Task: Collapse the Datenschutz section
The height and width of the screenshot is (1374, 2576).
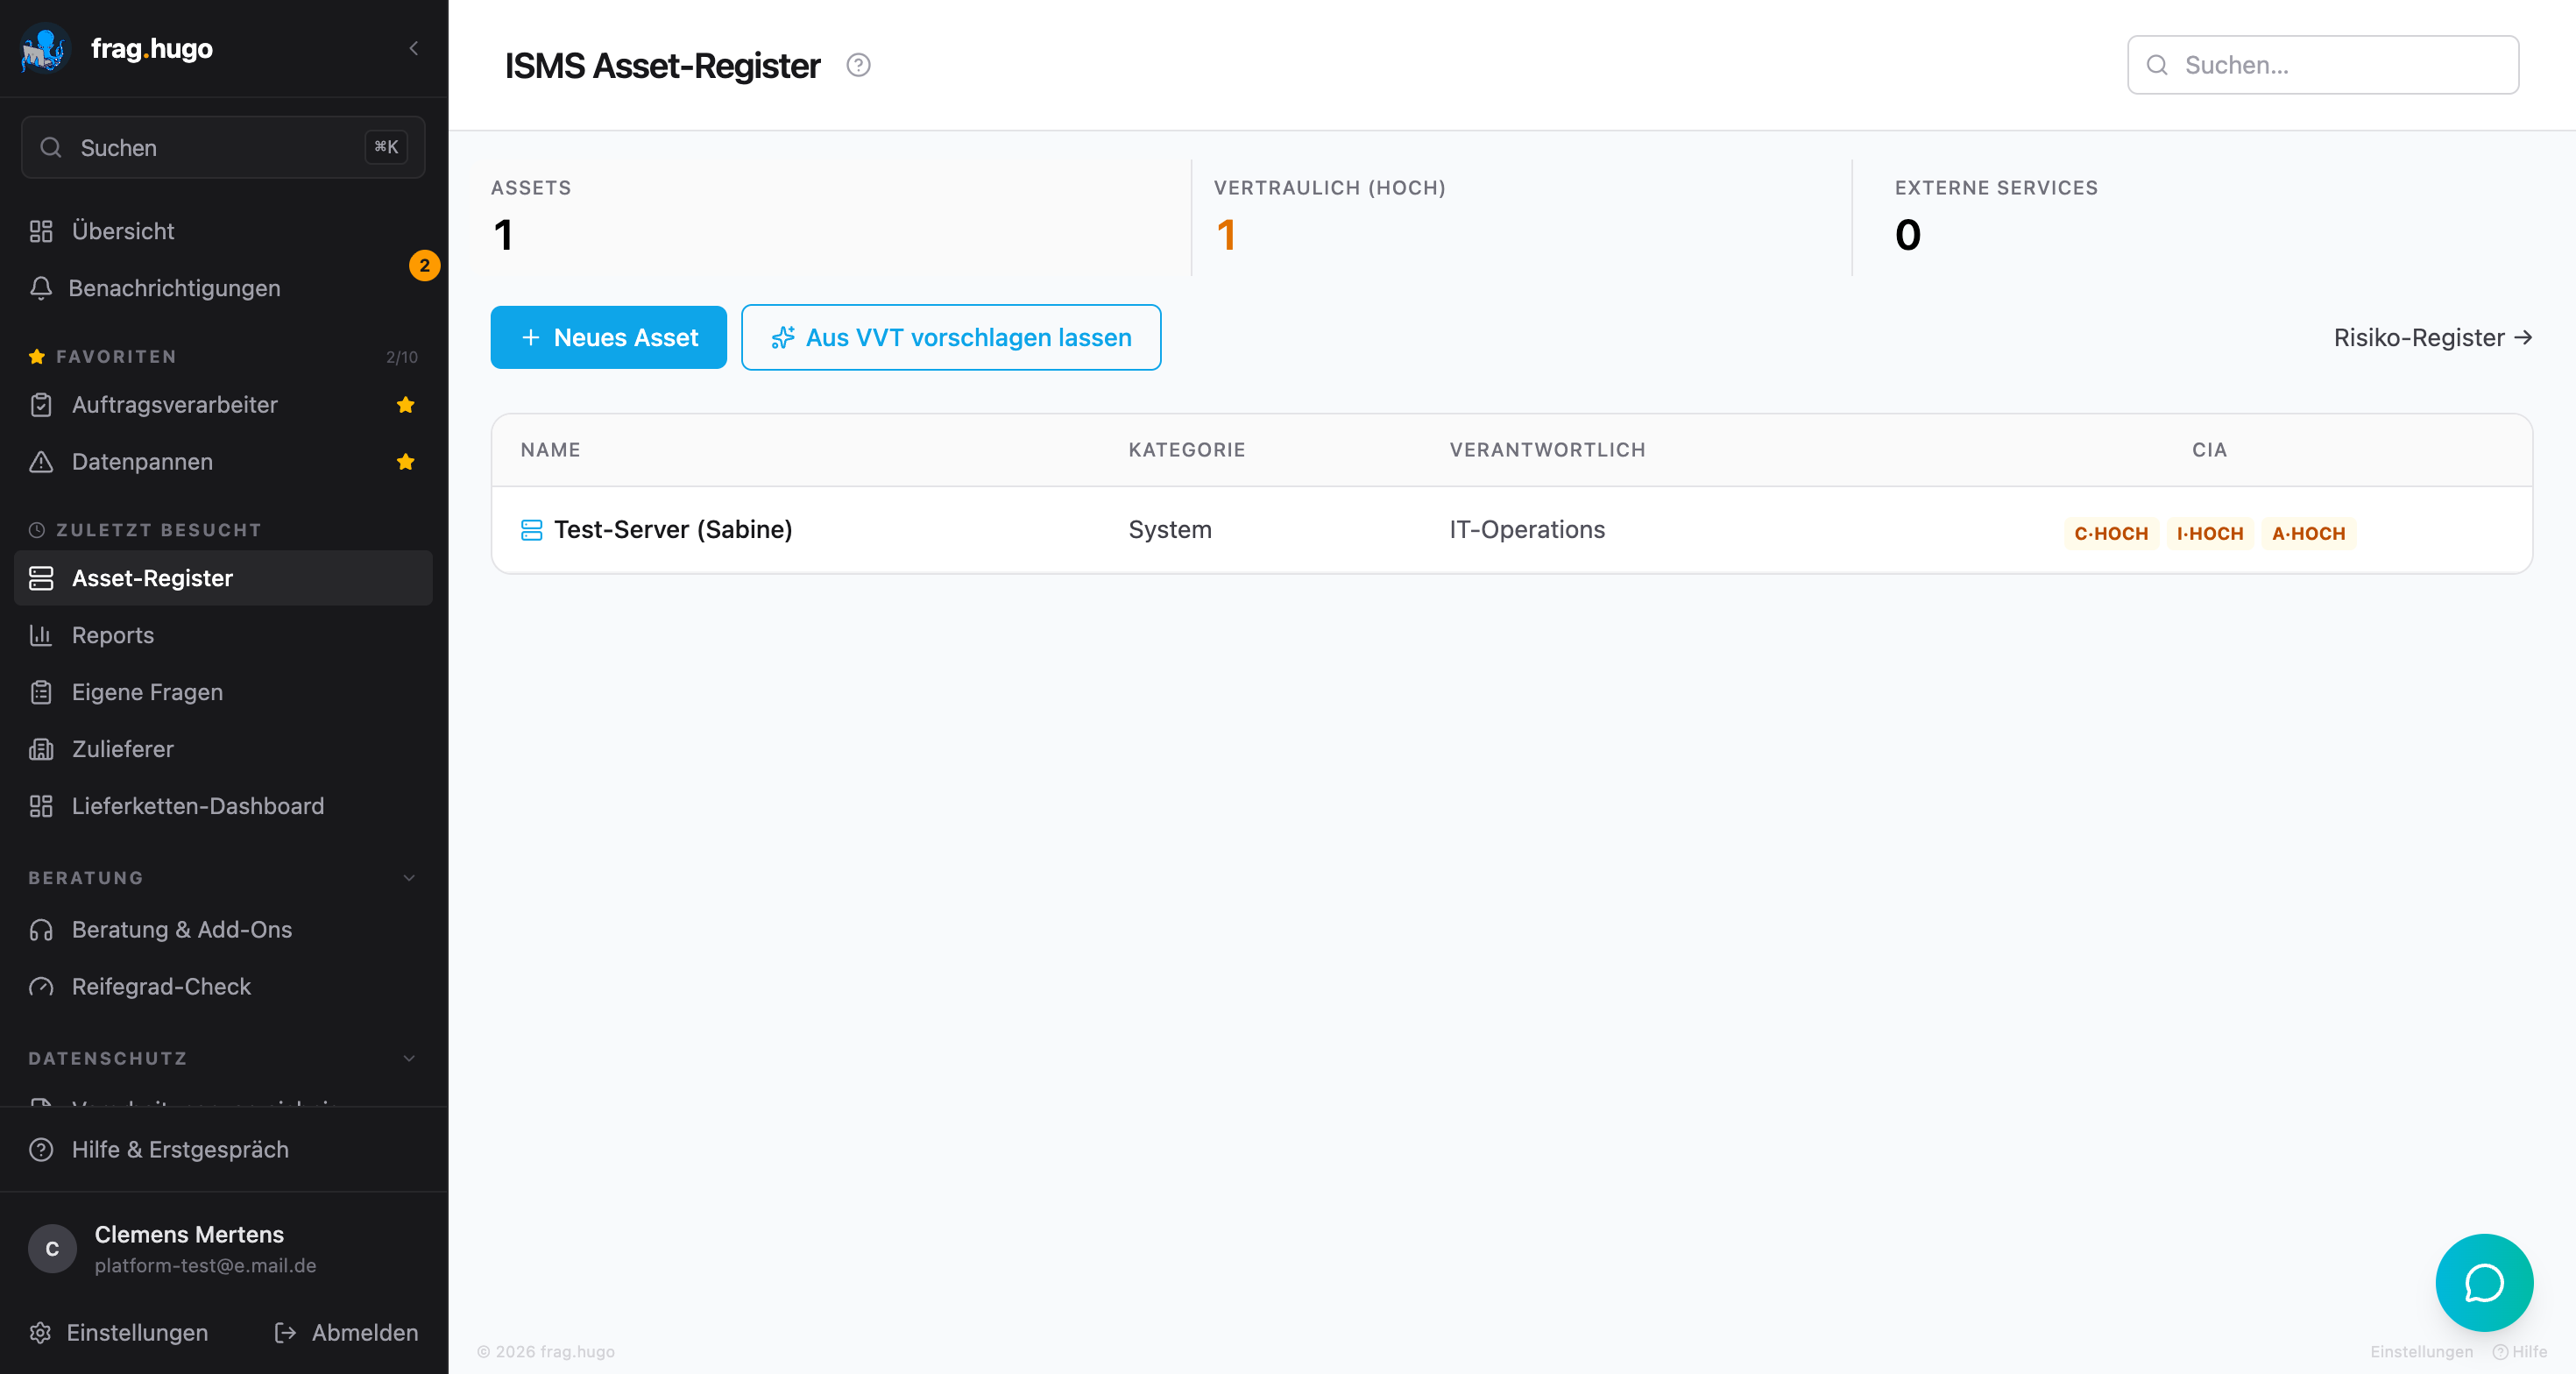Action: point(409,1059)
